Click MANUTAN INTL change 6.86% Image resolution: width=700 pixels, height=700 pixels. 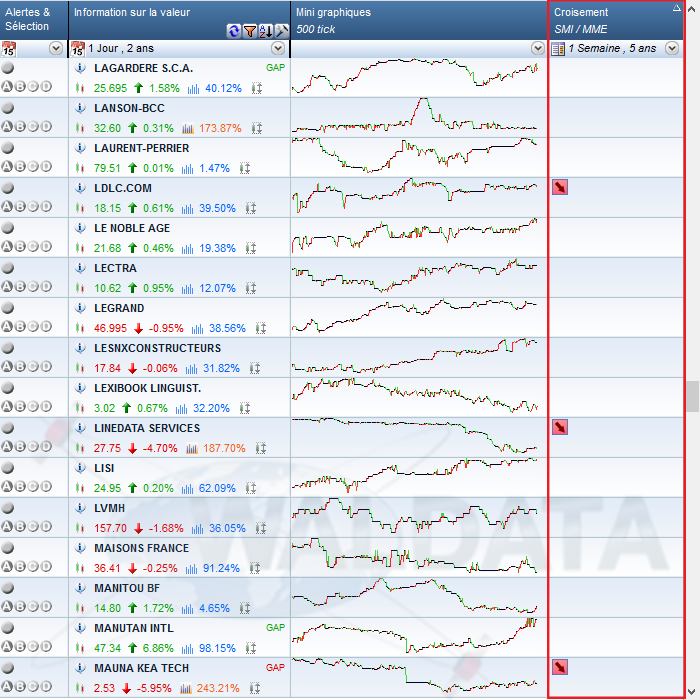point(158,648)
